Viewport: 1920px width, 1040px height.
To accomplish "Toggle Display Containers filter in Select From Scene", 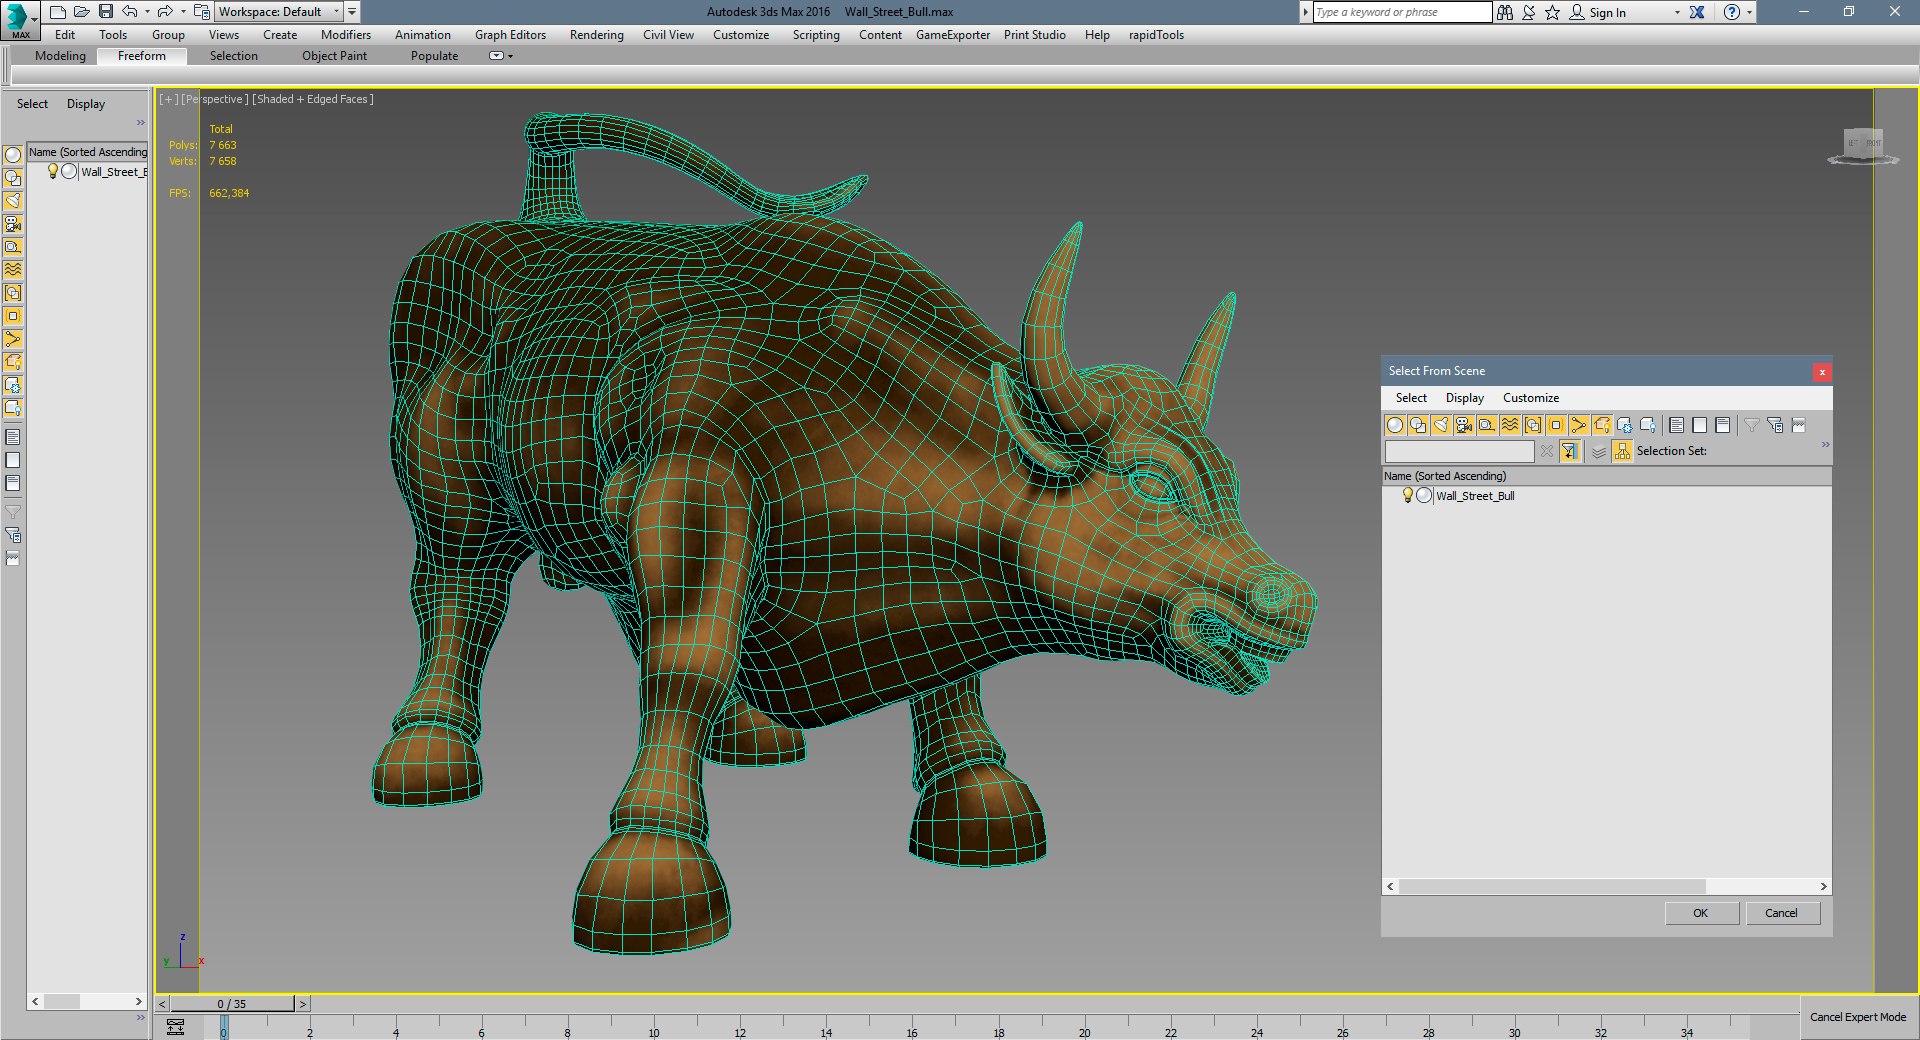I will pyautogui.click(x=1602, y=425).
